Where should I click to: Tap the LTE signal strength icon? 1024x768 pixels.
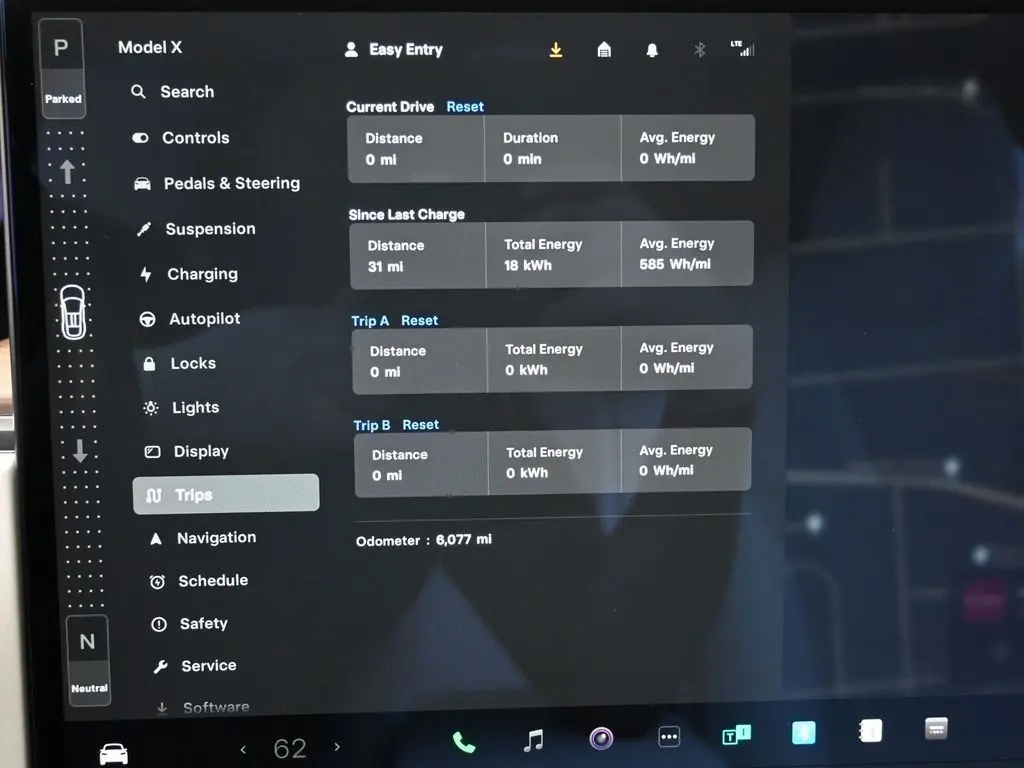(x=743, y=48)
